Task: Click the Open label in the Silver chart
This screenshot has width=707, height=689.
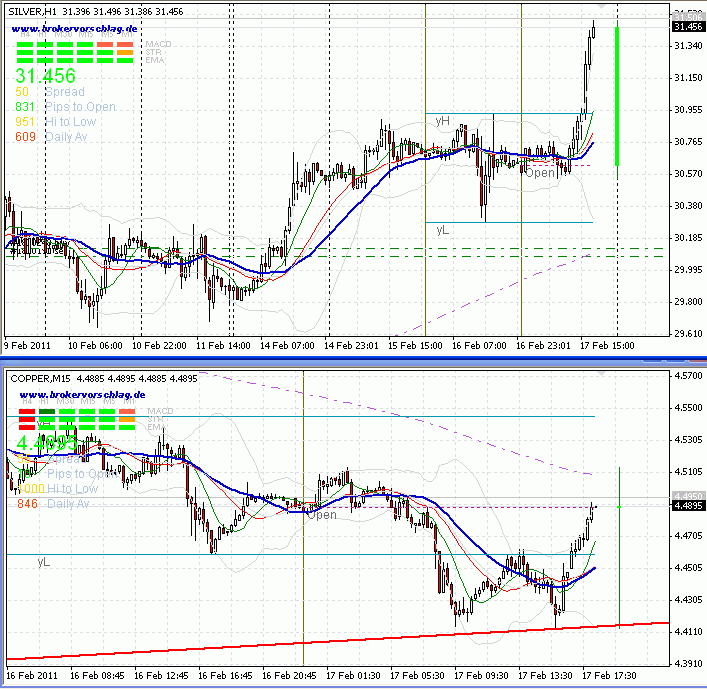Action: (540, 173)
